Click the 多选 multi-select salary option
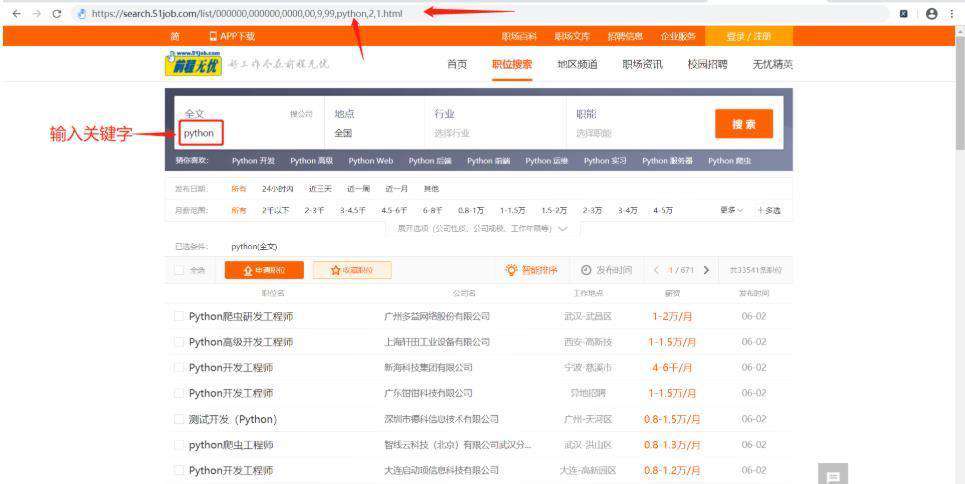This screenshot has width=965, height=484. click(x=769, y=211)
